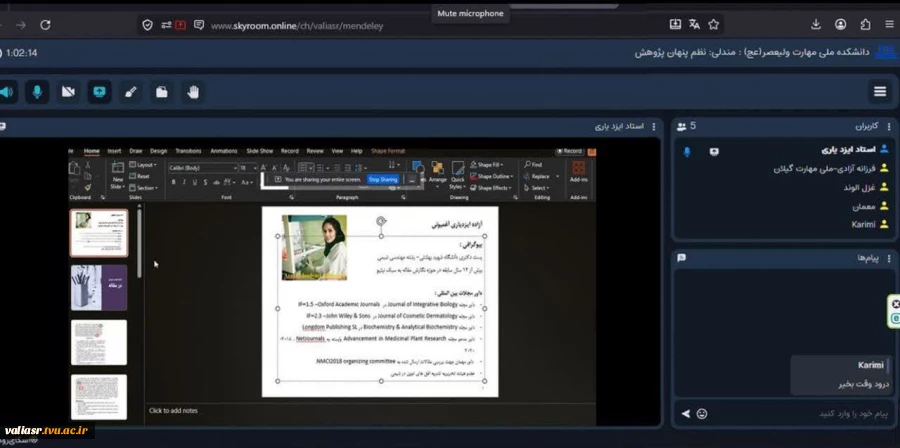
Task: Click the notes area 'Click to add notes'
Action: (173, 411)
